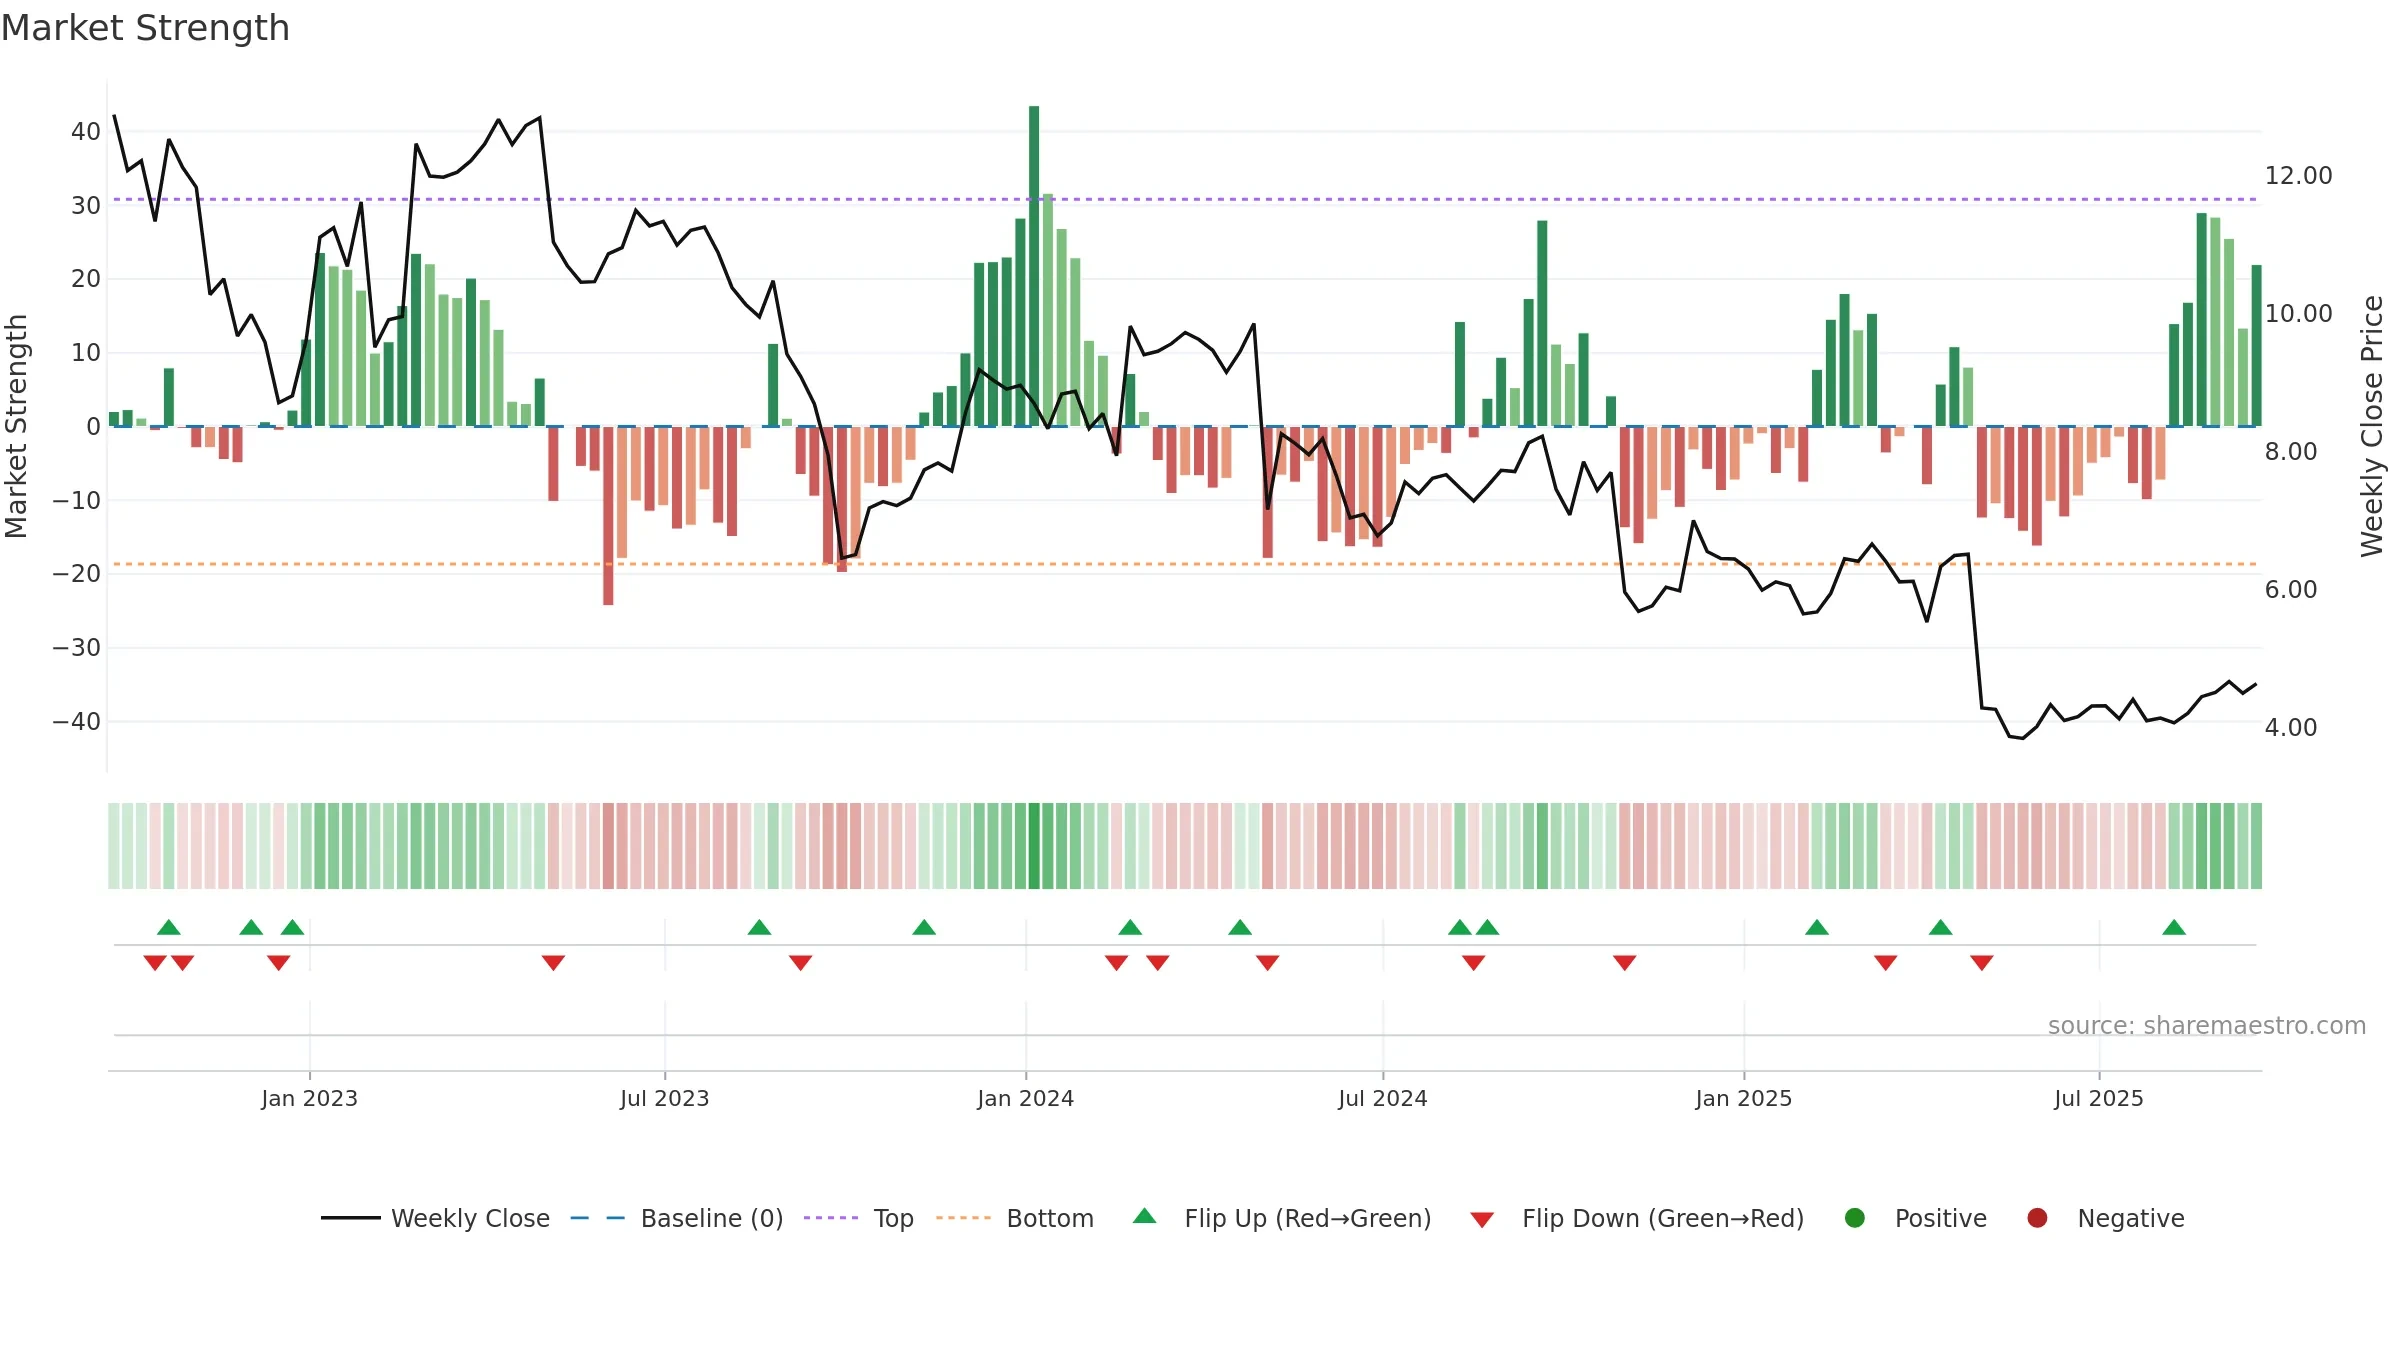Screen dimensions: 2400x1350
Task: Click the Positive legend label
Action: click(1941, 1218)
